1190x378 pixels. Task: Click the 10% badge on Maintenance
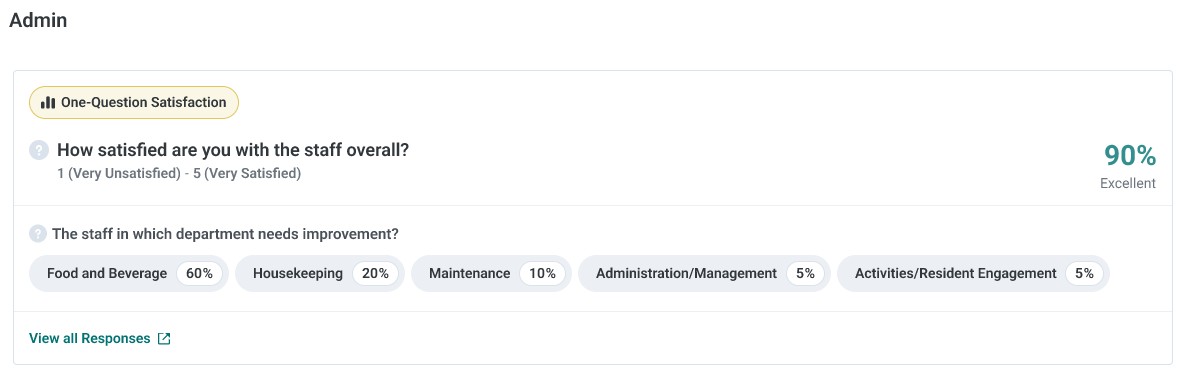pyautogui.click(x=543, y=273)
